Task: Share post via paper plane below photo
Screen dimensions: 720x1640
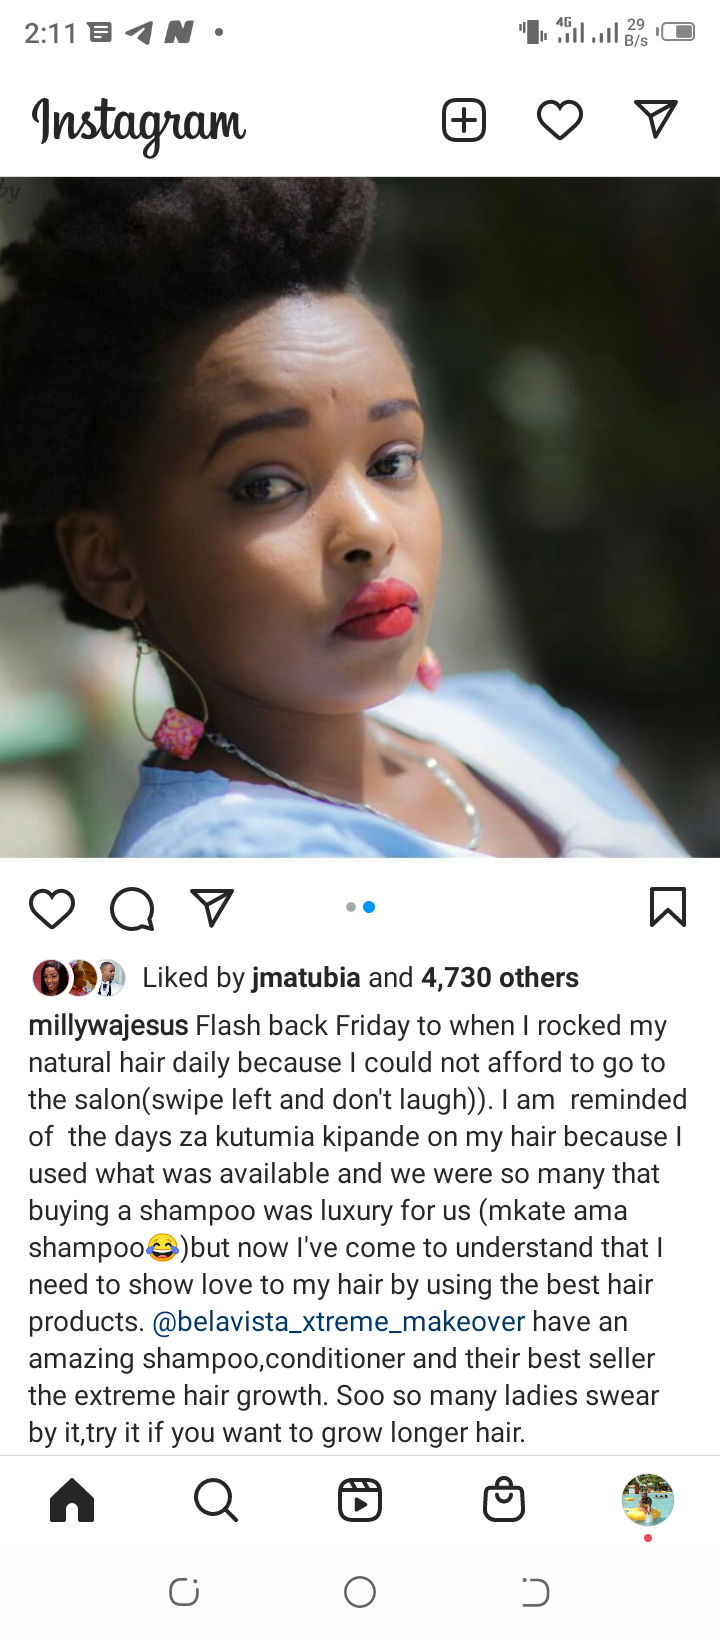Action: pos(212,907)
